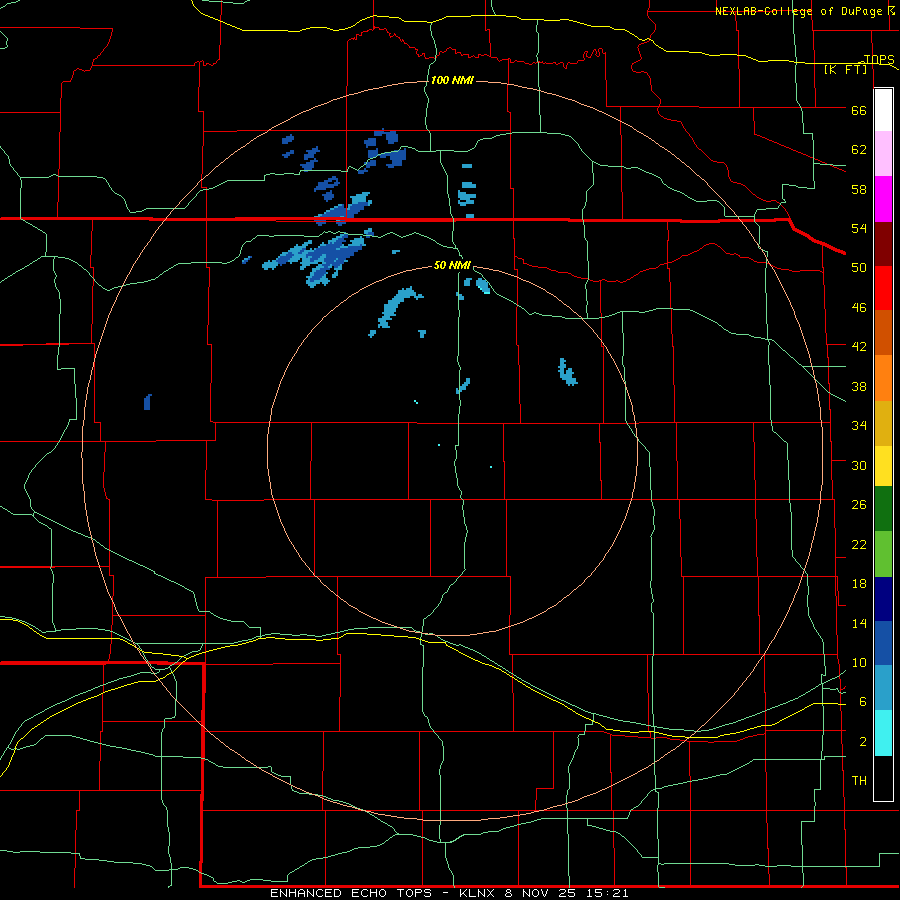Click the cyan 6 kft color swatch

tap(883, 733)
